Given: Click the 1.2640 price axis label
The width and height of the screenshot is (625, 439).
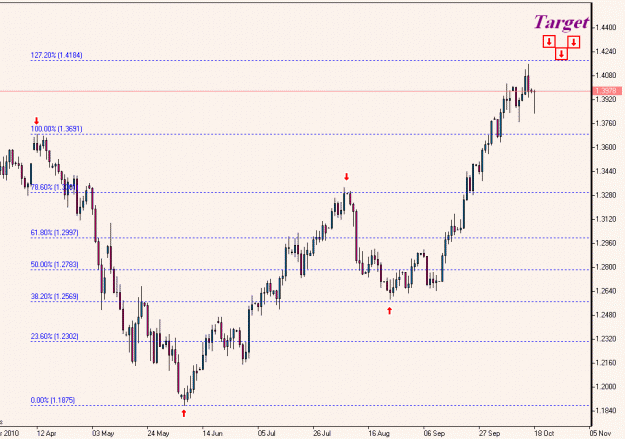Looking at the screenshot, I should click(606, 291).
